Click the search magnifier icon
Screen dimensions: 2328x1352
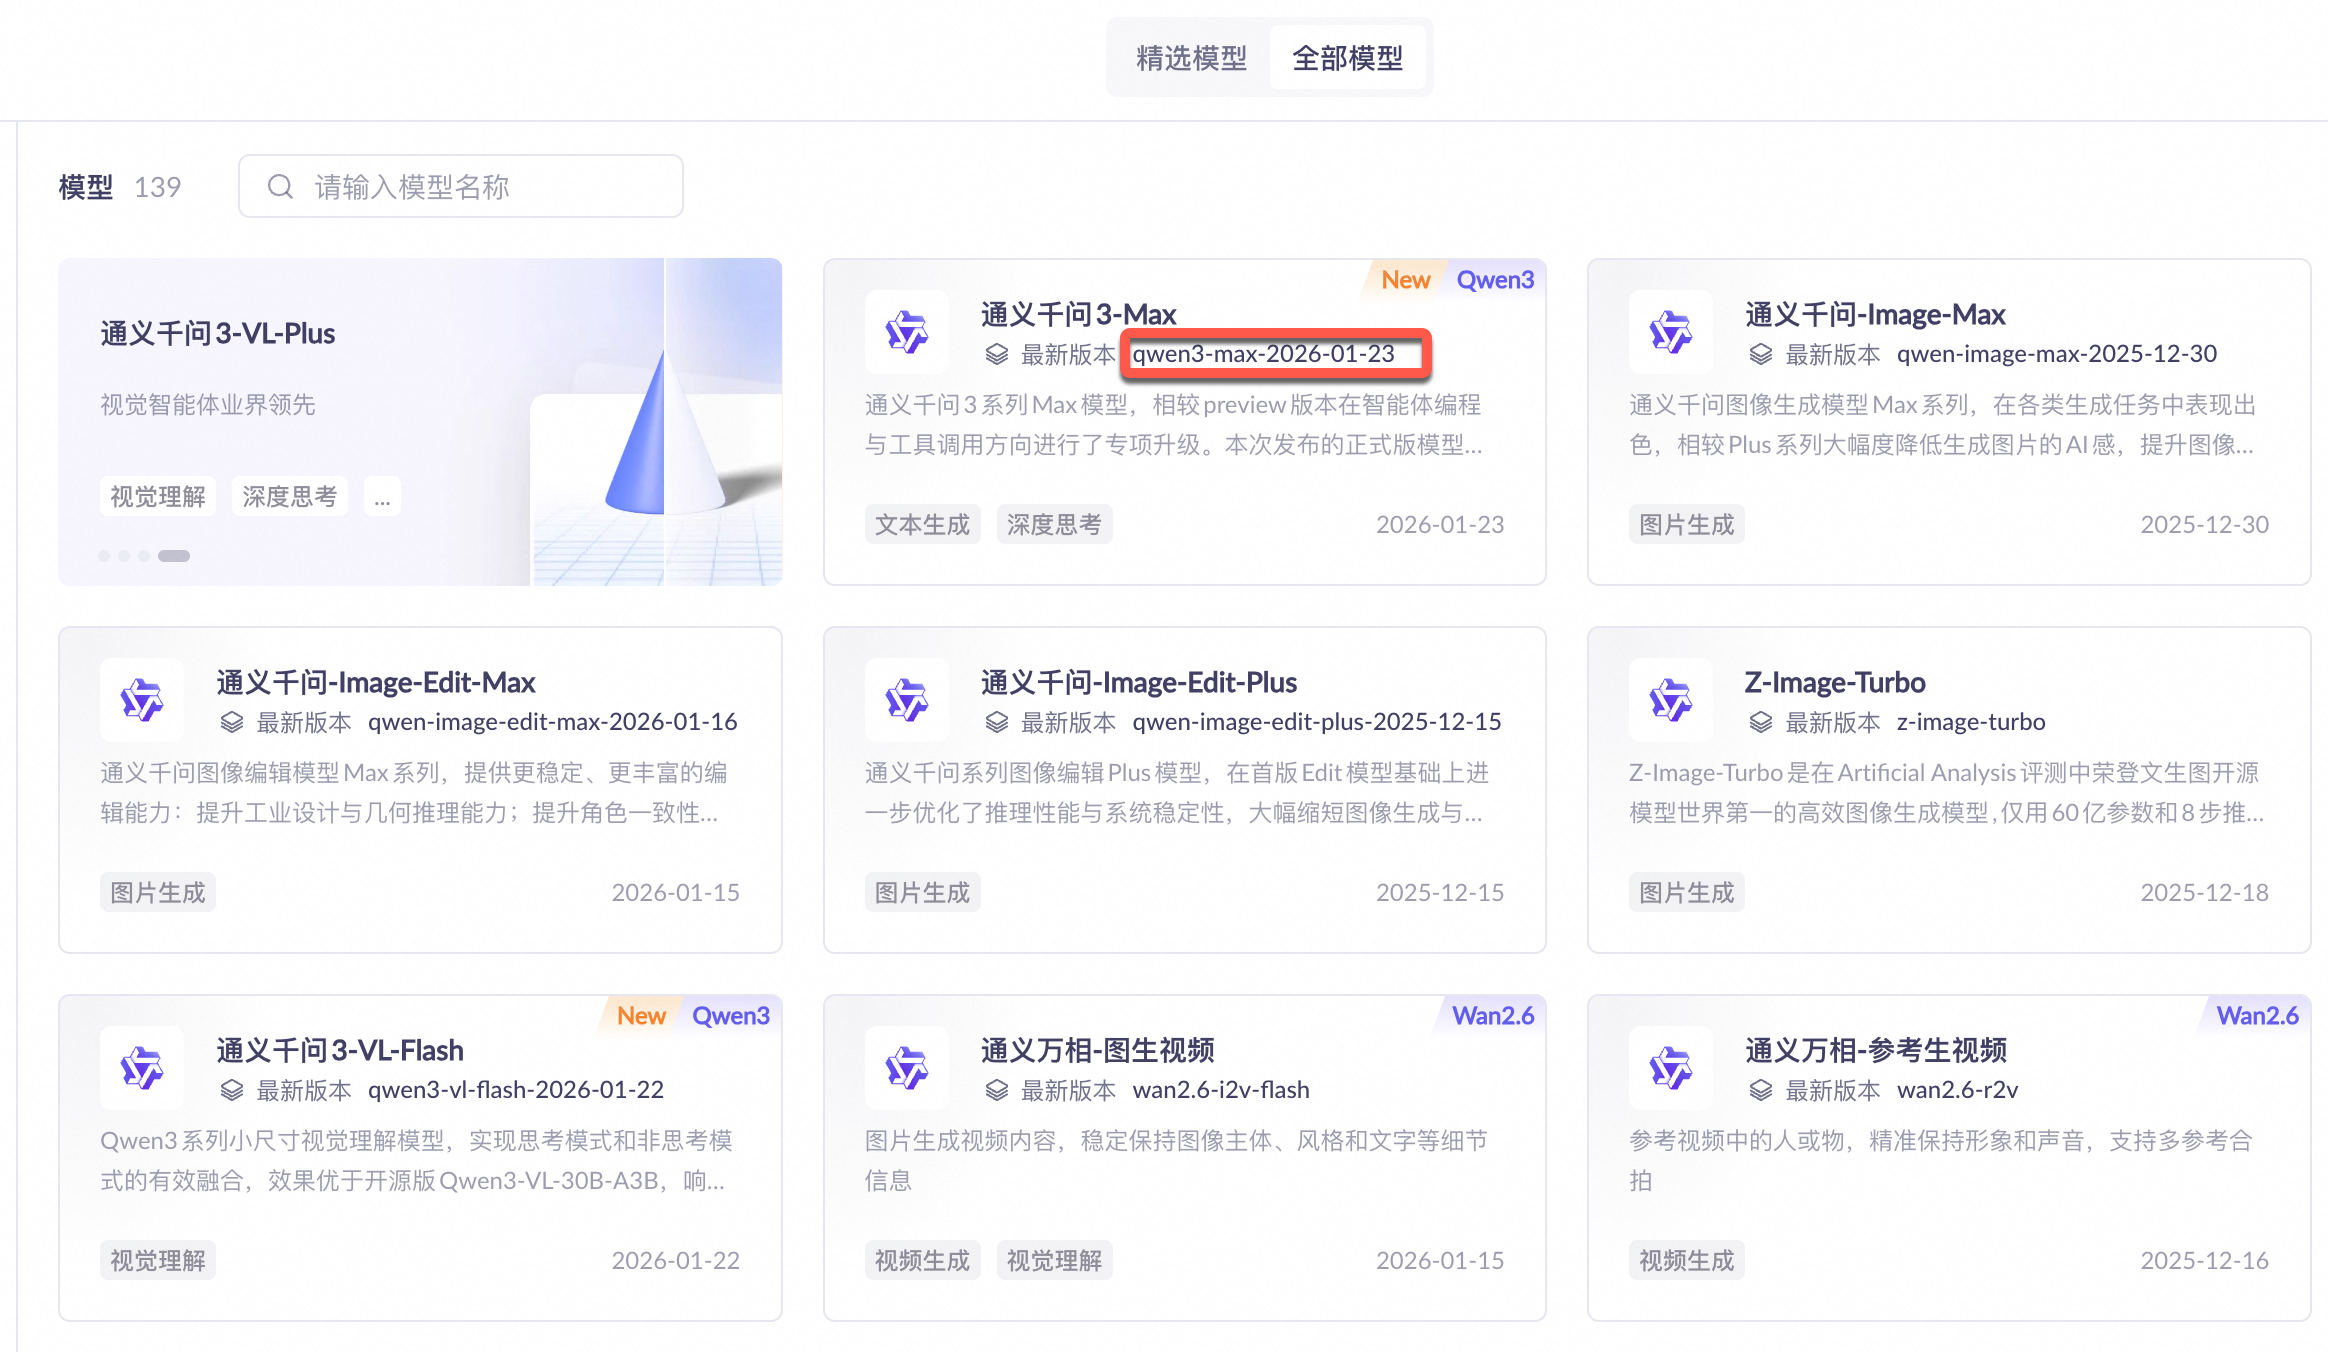coord(280,187)
